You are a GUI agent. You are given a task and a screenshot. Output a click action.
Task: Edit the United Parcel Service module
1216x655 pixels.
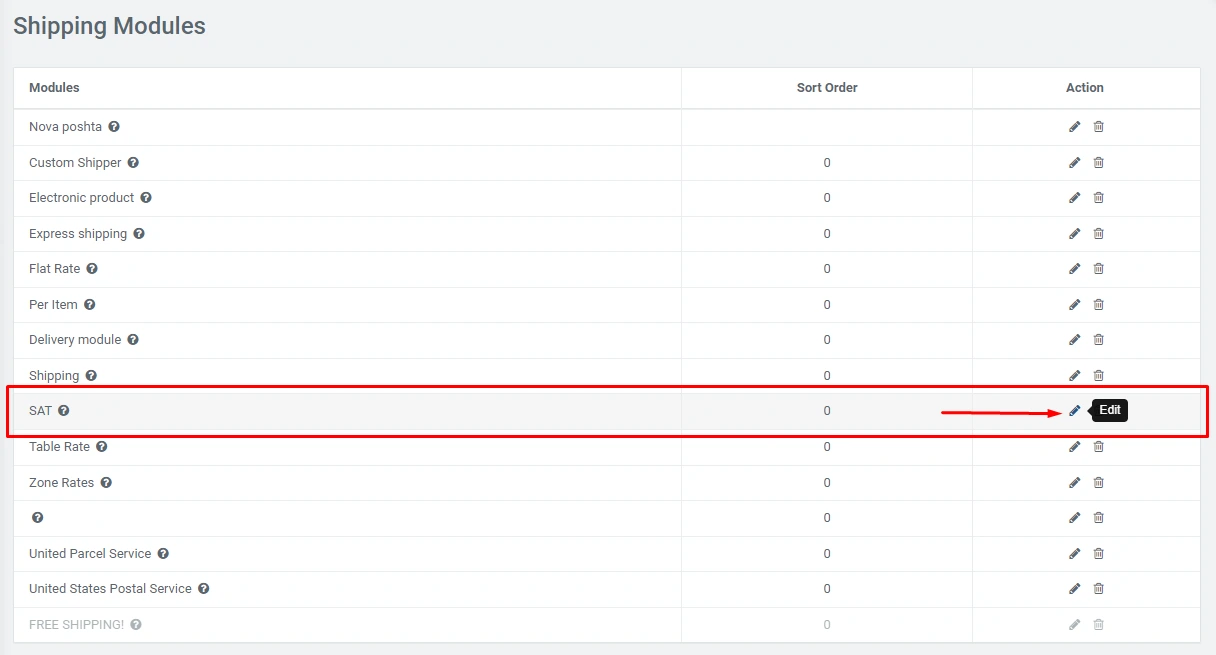(1075, 553)
